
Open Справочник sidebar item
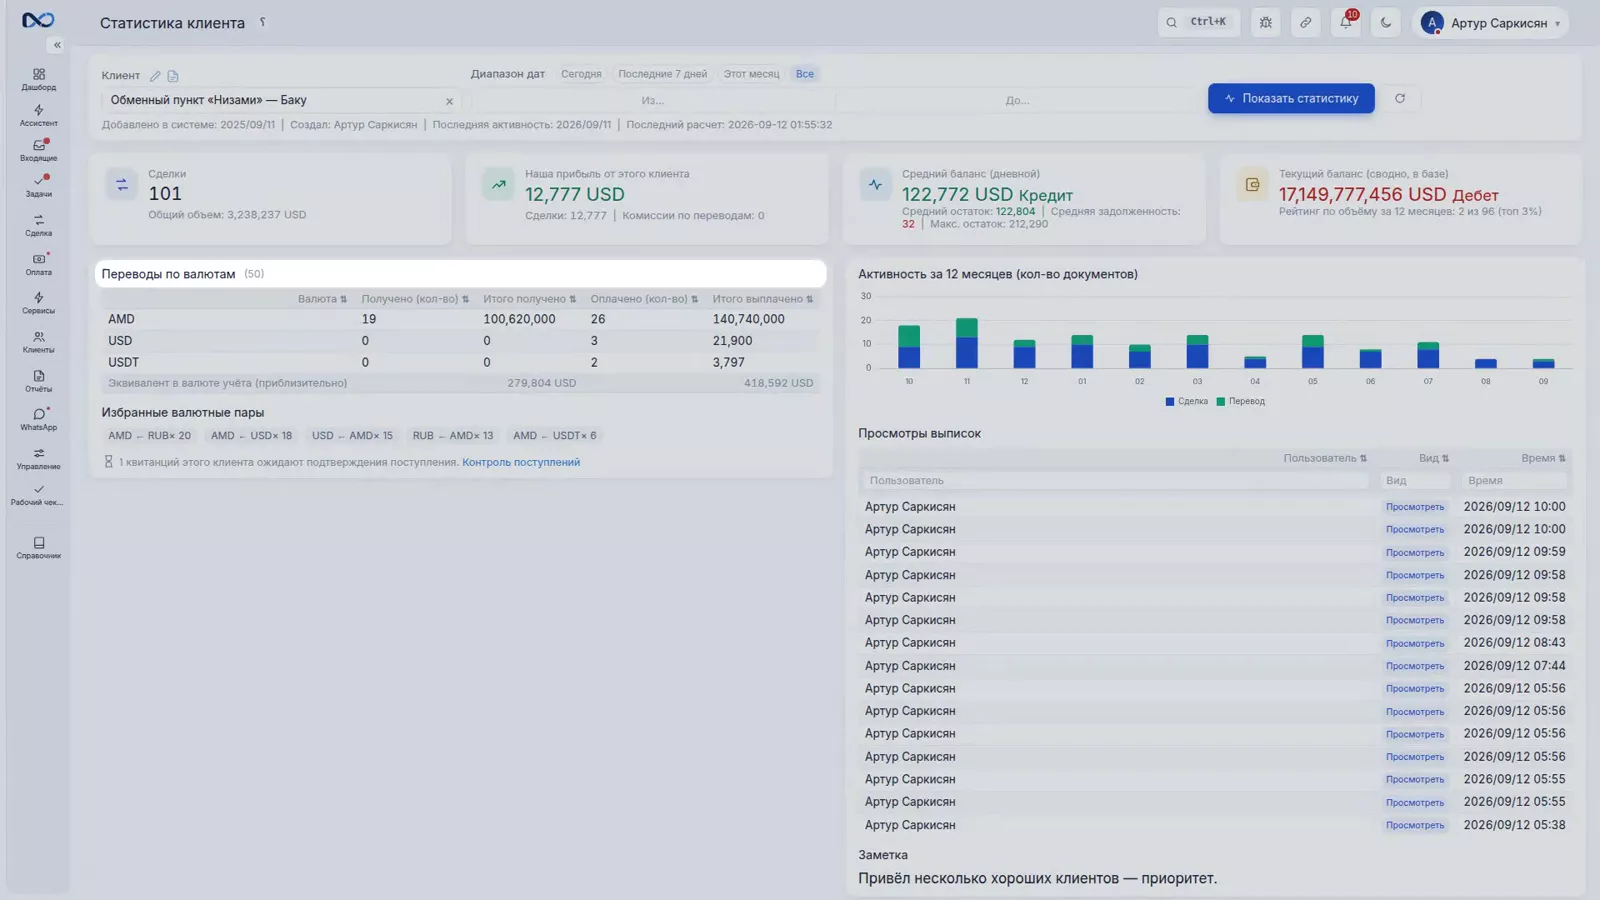pos(38,548)
